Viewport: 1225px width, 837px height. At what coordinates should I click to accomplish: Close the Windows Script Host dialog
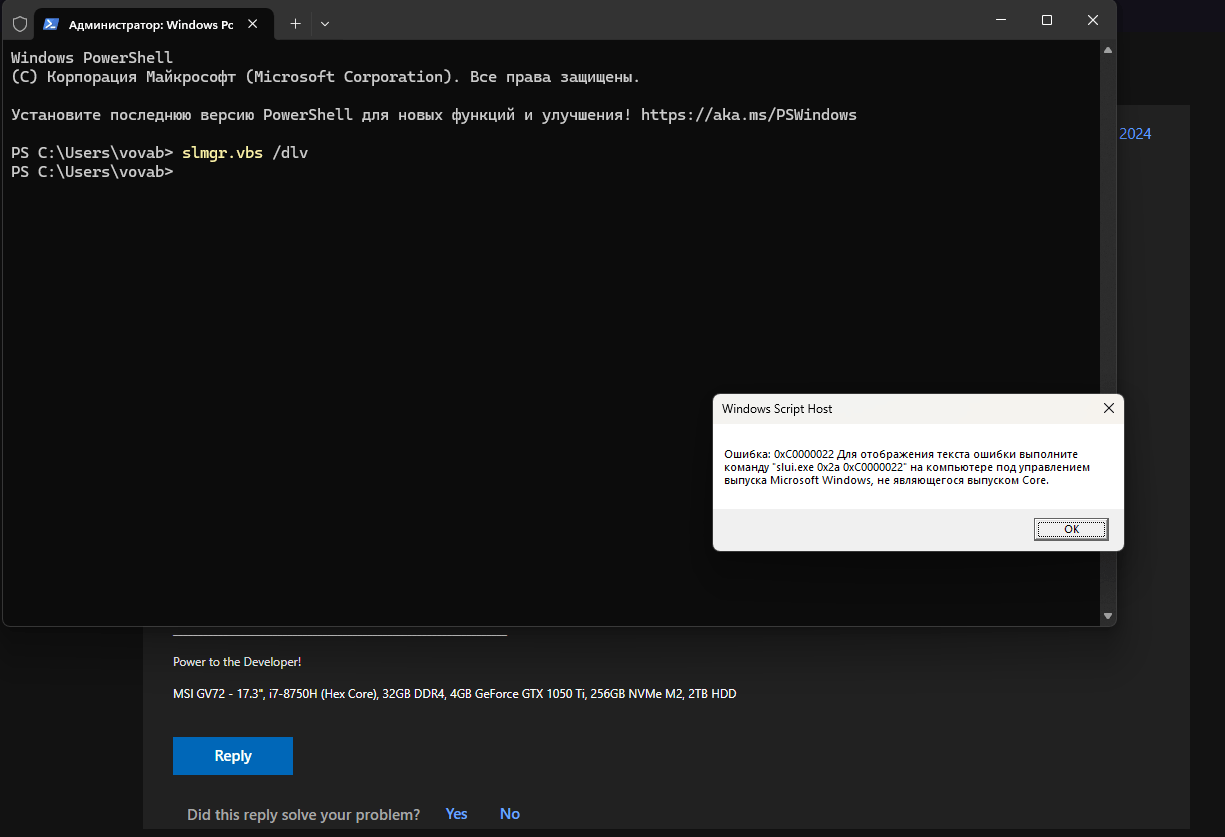point(1108,408)
